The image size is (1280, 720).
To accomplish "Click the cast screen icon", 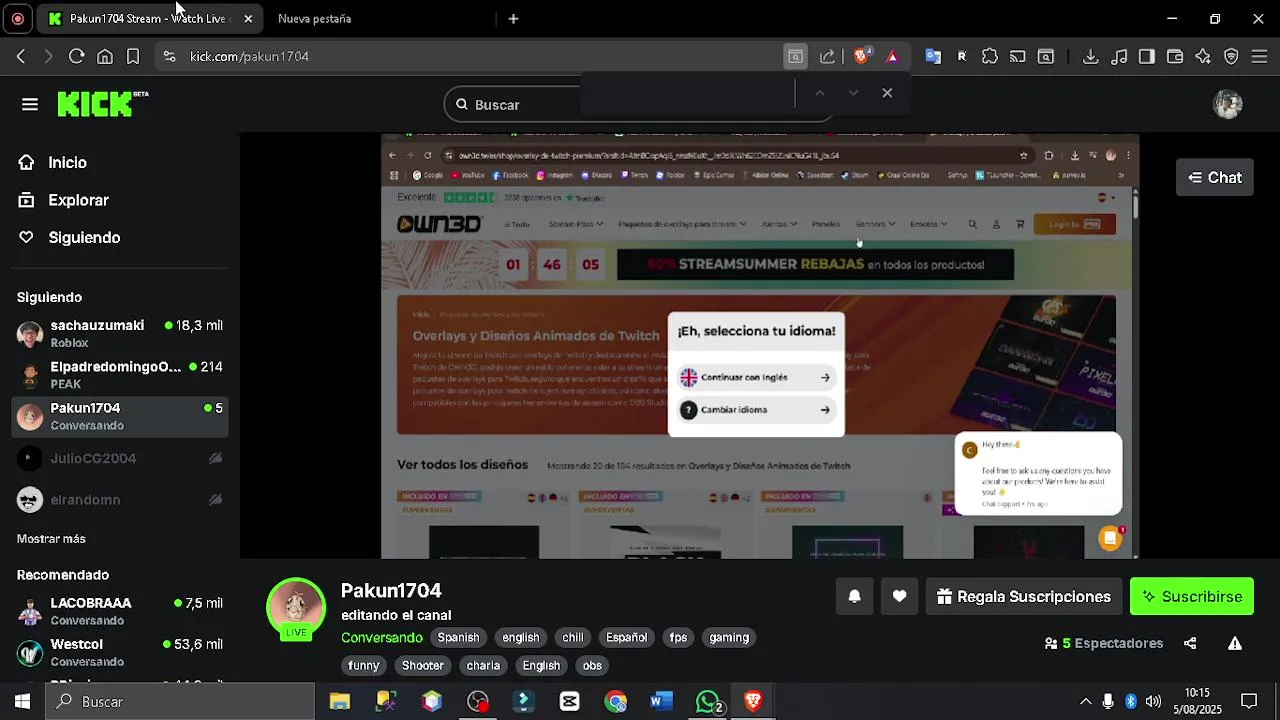I will 1017,57.
